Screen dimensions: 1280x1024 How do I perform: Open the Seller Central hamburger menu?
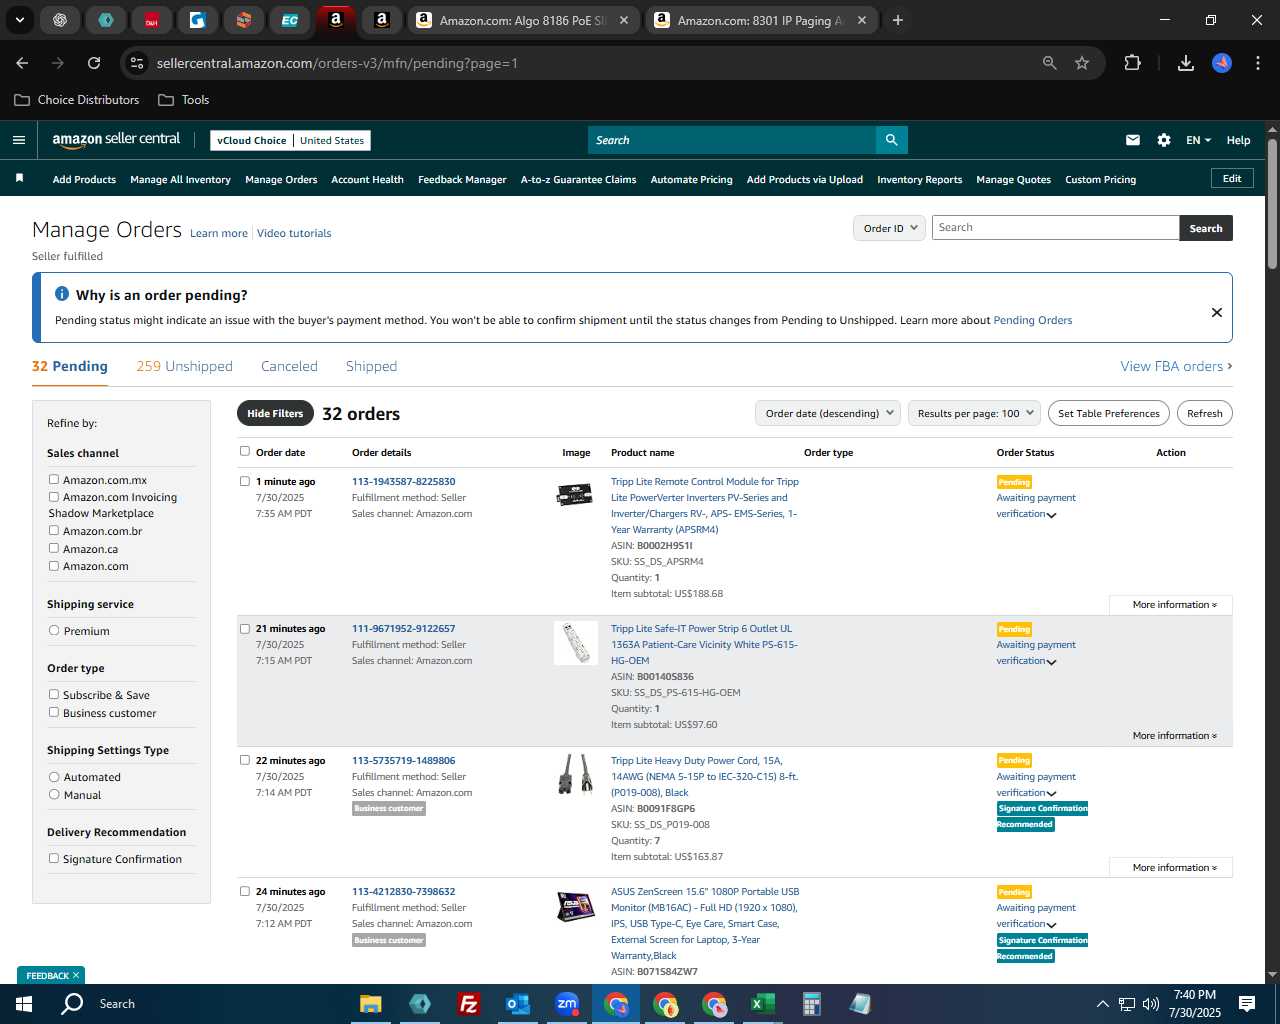pos(18,140)
